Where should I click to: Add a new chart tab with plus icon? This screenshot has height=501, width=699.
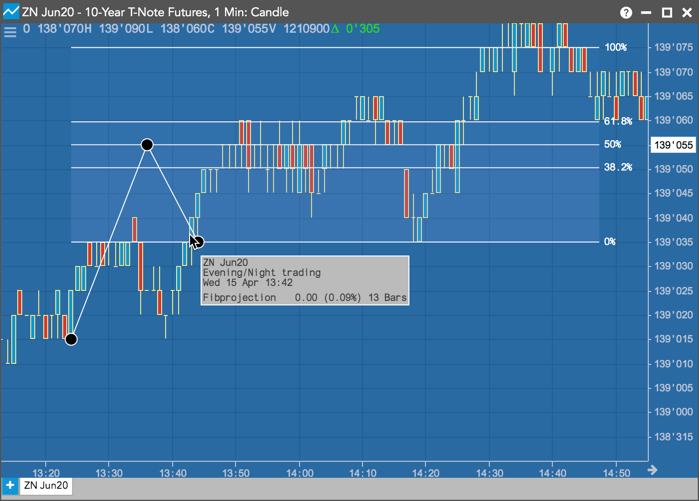pos(10,485)
